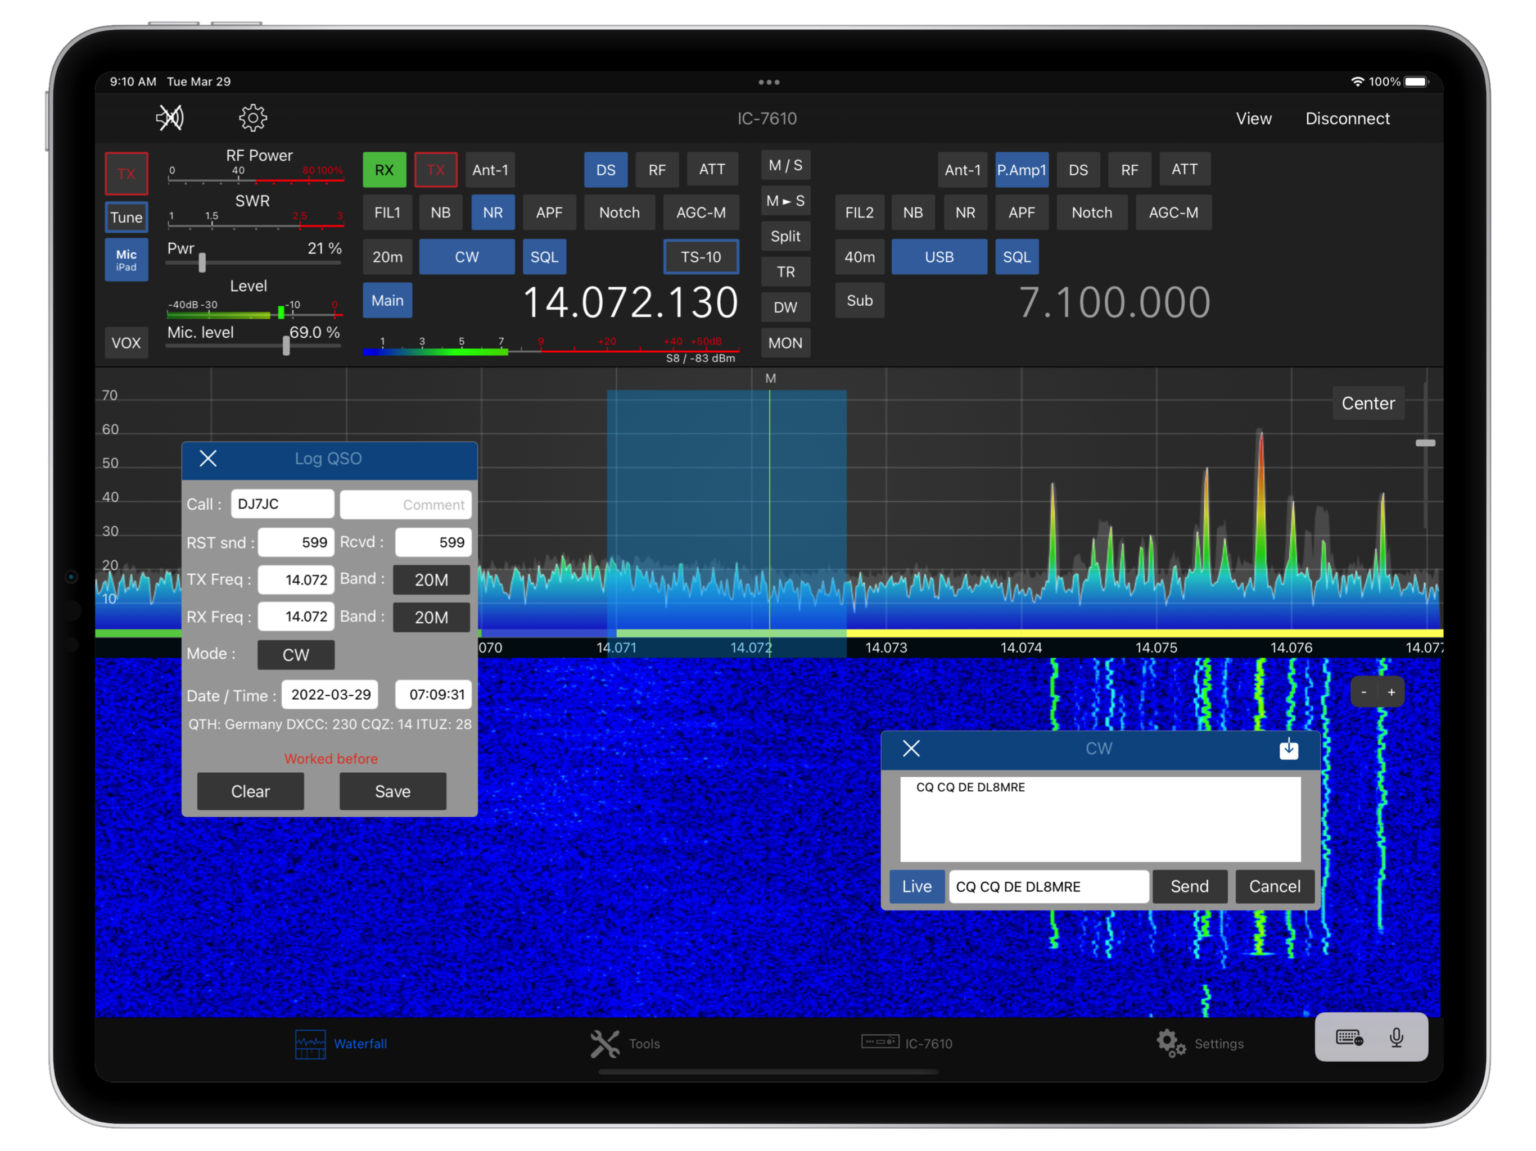Tap the microphone icon bottom right
Image resolution: width=1536 pixels, height=1151 pixels.
[1397, 1037]
